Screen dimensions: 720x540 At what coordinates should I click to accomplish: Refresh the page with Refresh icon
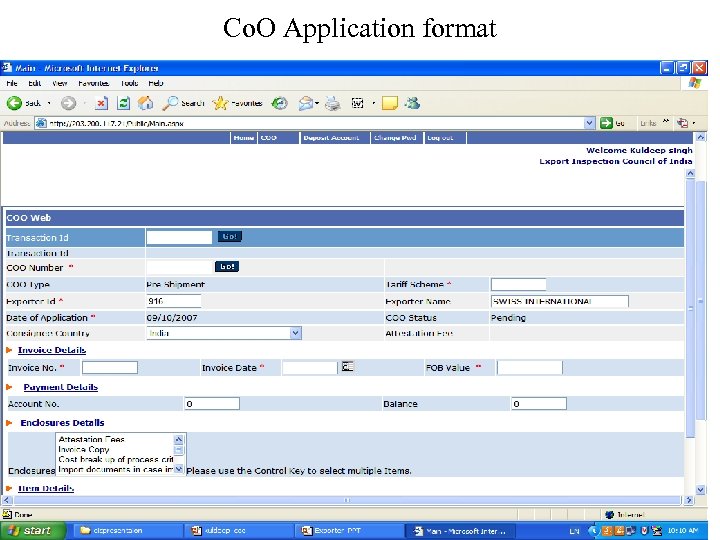coord(123,103)
